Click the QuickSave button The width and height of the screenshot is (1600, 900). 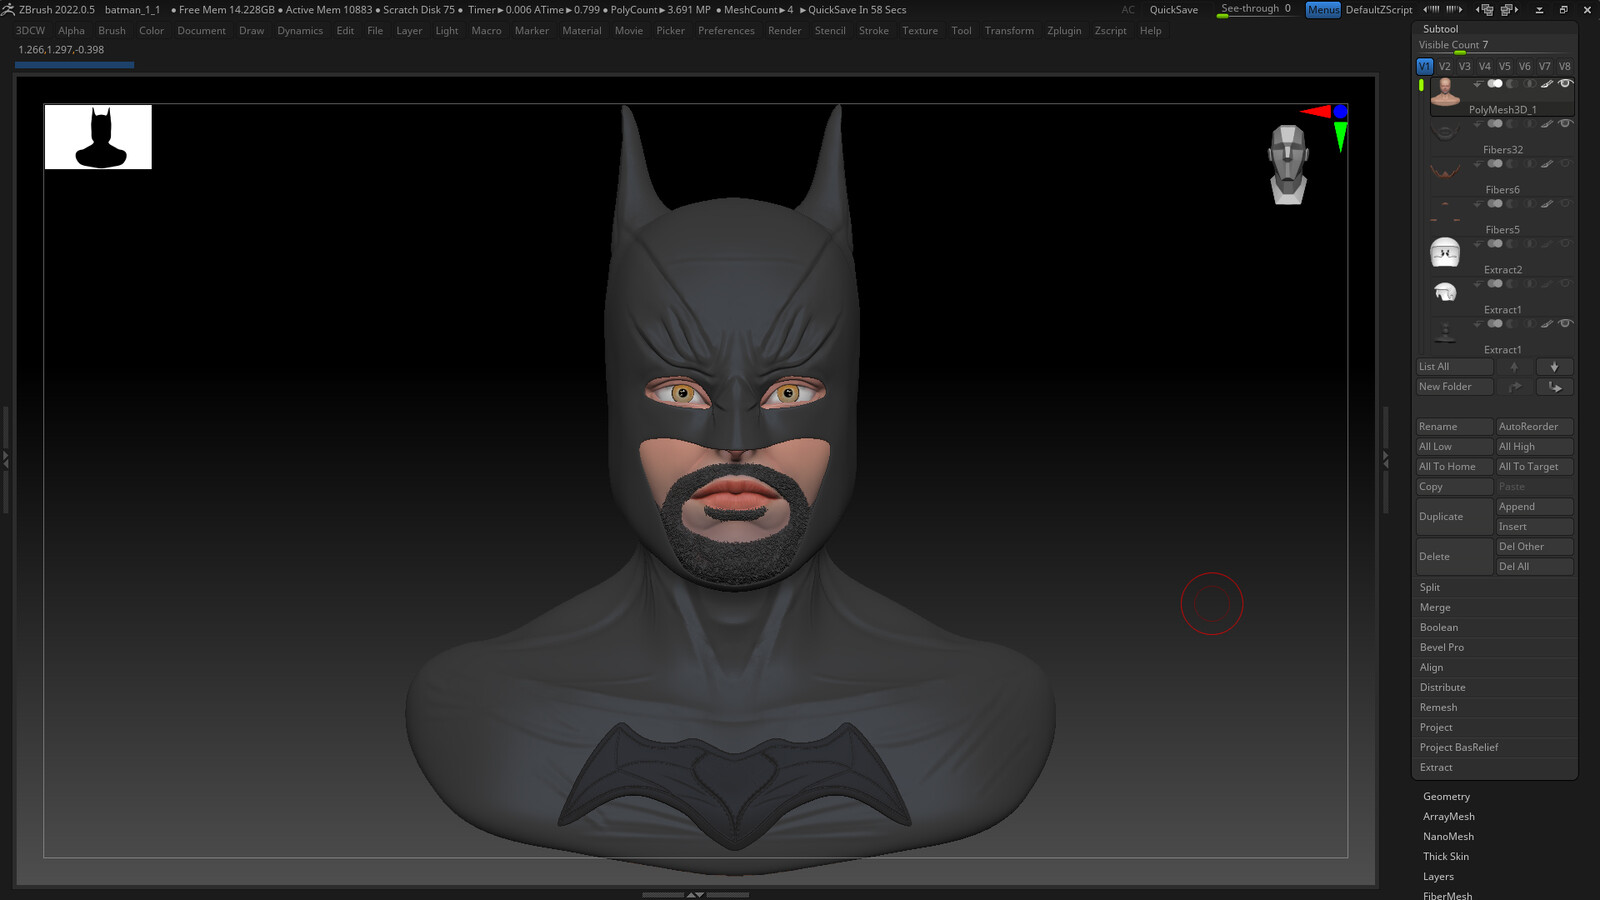1174,9
